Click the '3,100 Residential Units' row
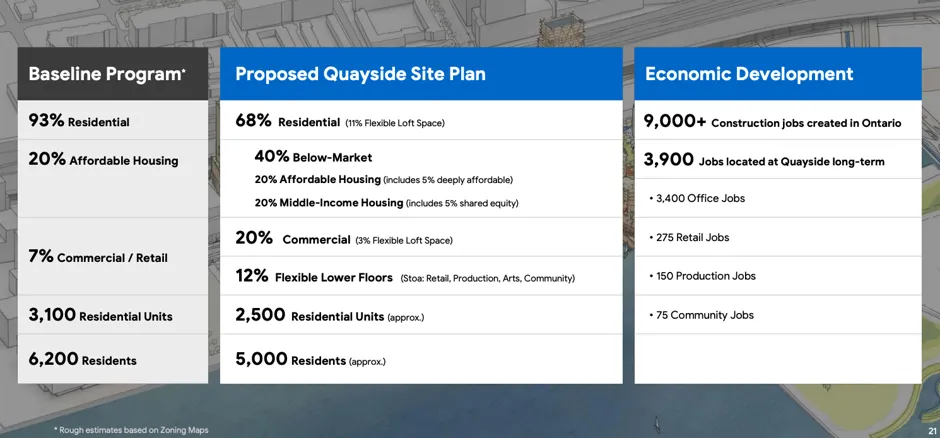This screenshot has height=438, width=940. [x=113, y=315]
